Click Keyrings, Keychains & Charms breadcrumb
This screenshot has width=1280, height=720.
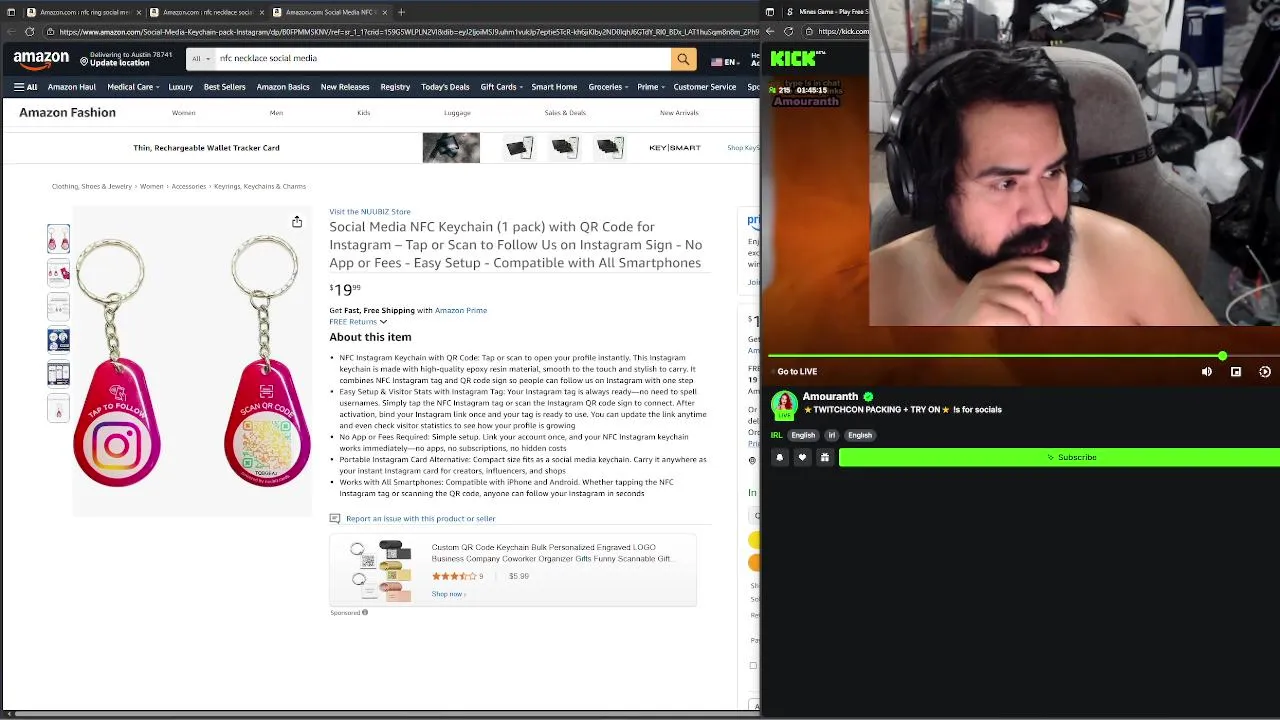pyautogui.click(x=260, y=186)
